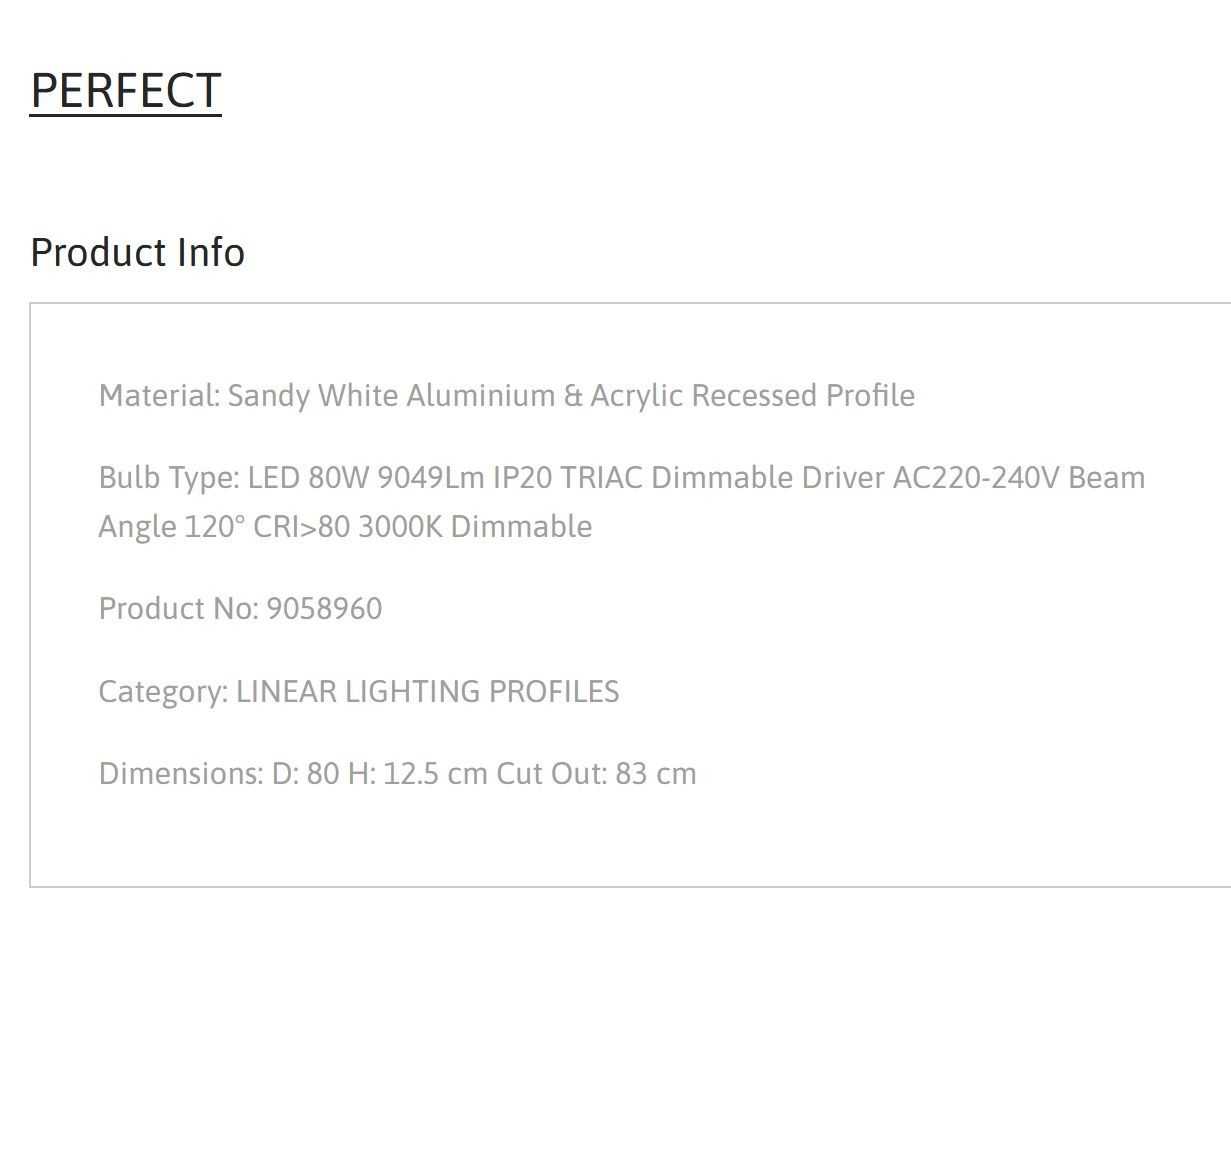Viewport: 1231px width, 1153px height.
Task: Click the LINEAR LIGHTING PROFILES category text
Action: pos(427,691)
